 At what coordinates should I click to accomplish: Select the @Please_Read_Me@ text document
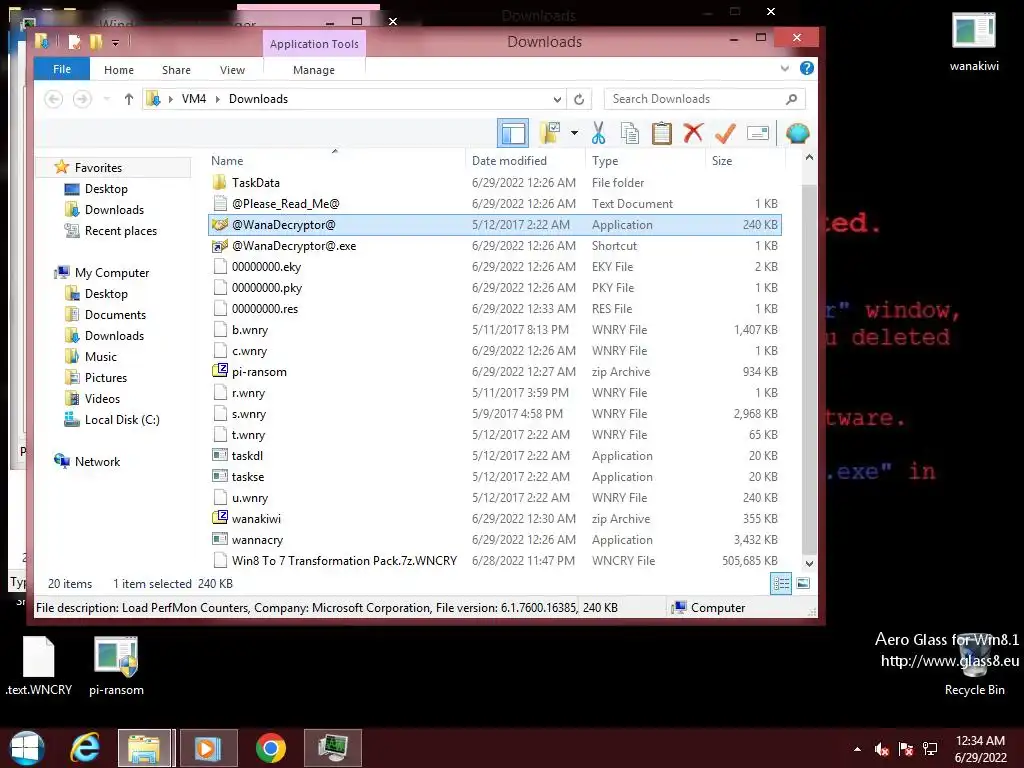(x=285, y=204)
